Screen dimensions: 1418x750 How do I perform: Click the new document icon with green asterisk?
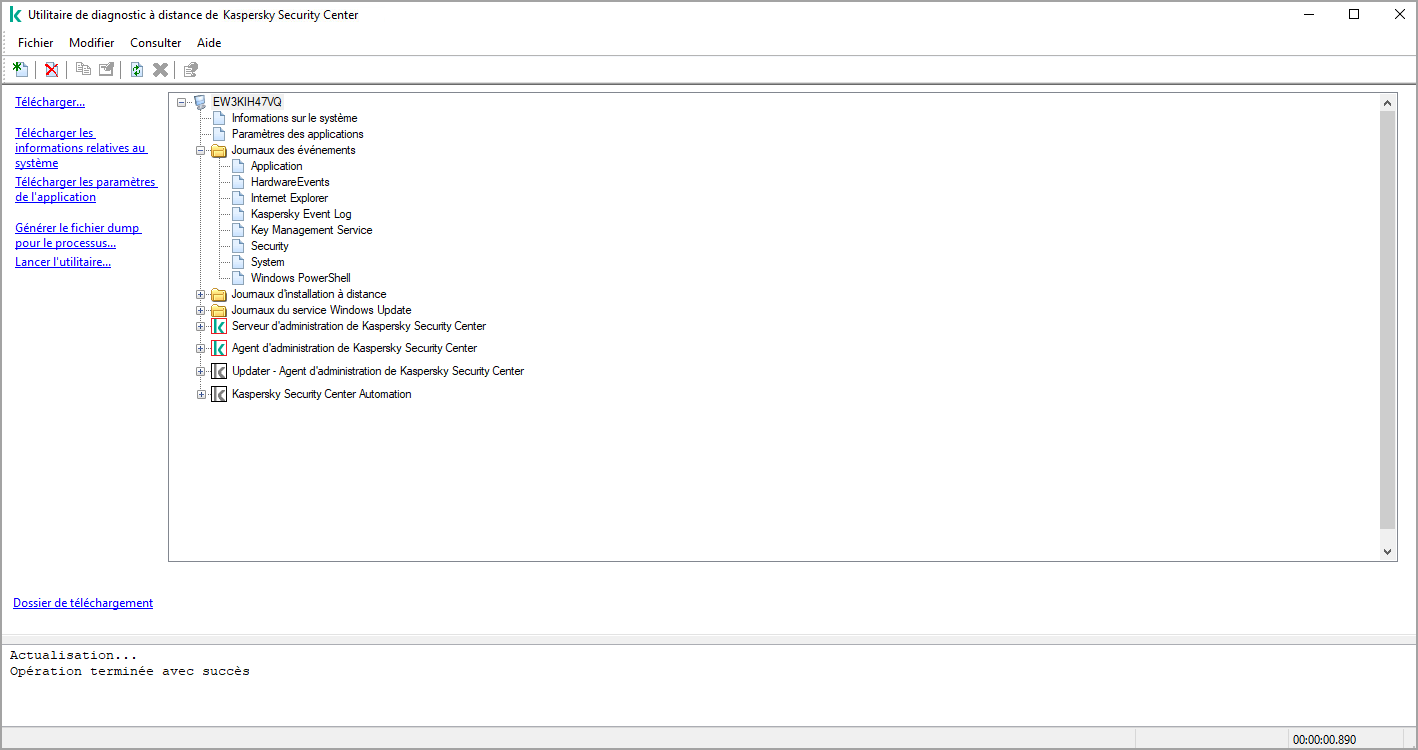[20, 69]
